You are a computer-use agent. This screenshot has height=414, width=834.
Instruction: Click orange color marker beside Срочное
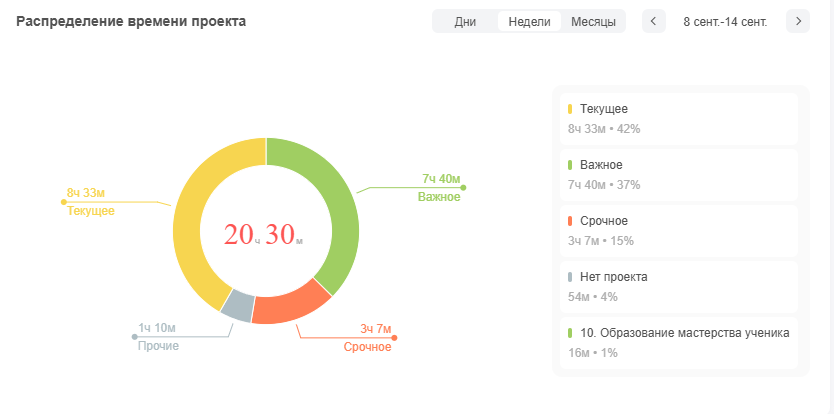coord(570,220)
